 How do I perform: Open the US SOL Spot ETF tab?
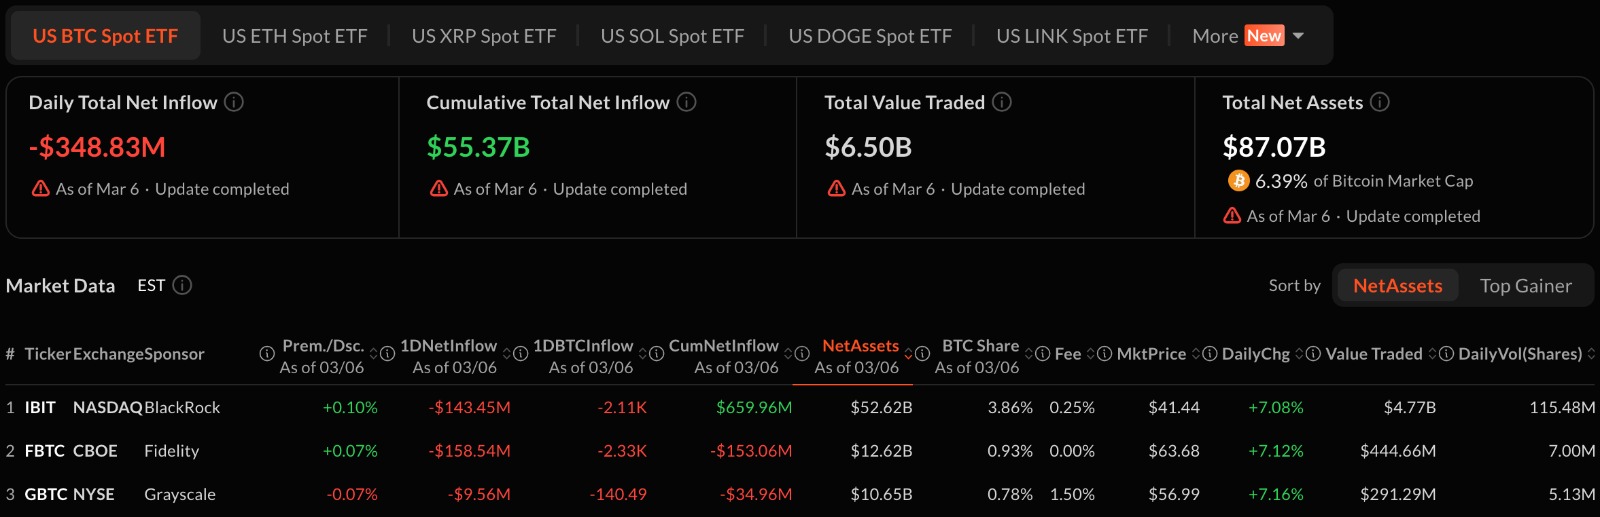(672, 36)
